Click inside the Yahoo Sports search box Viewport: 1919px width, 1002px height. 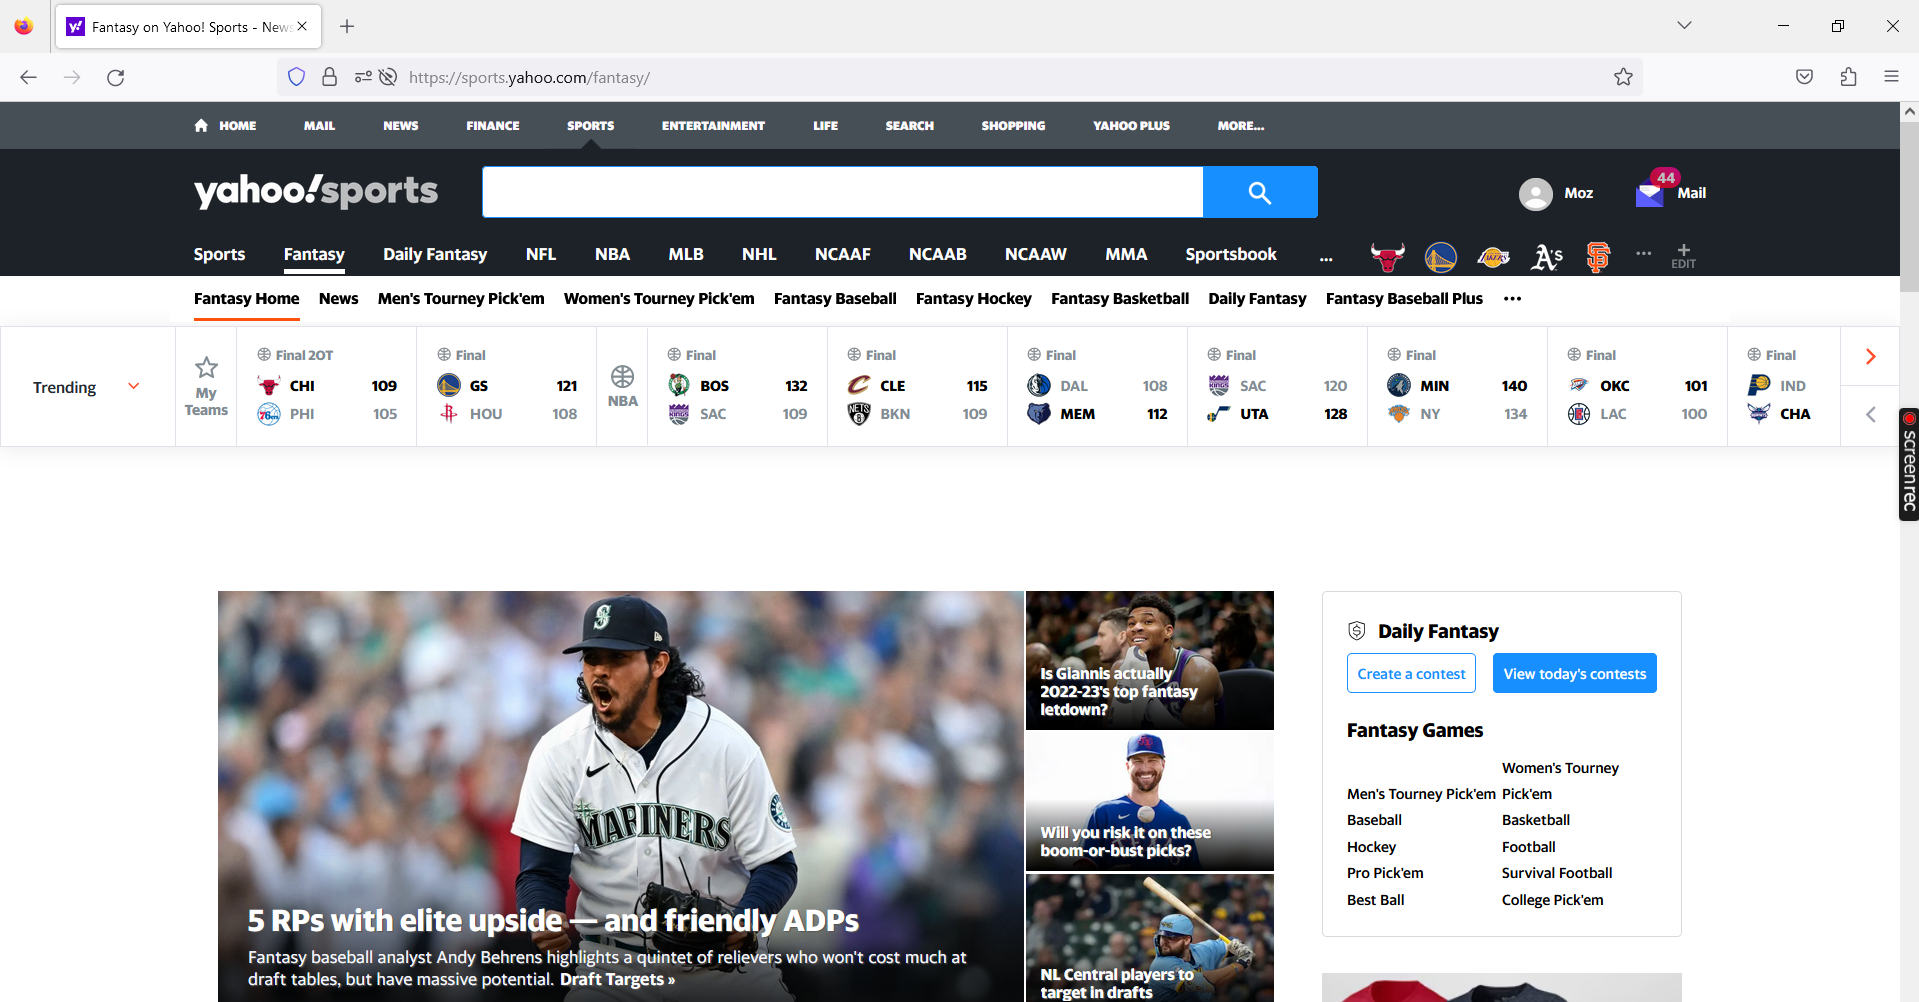click(842, 191)
